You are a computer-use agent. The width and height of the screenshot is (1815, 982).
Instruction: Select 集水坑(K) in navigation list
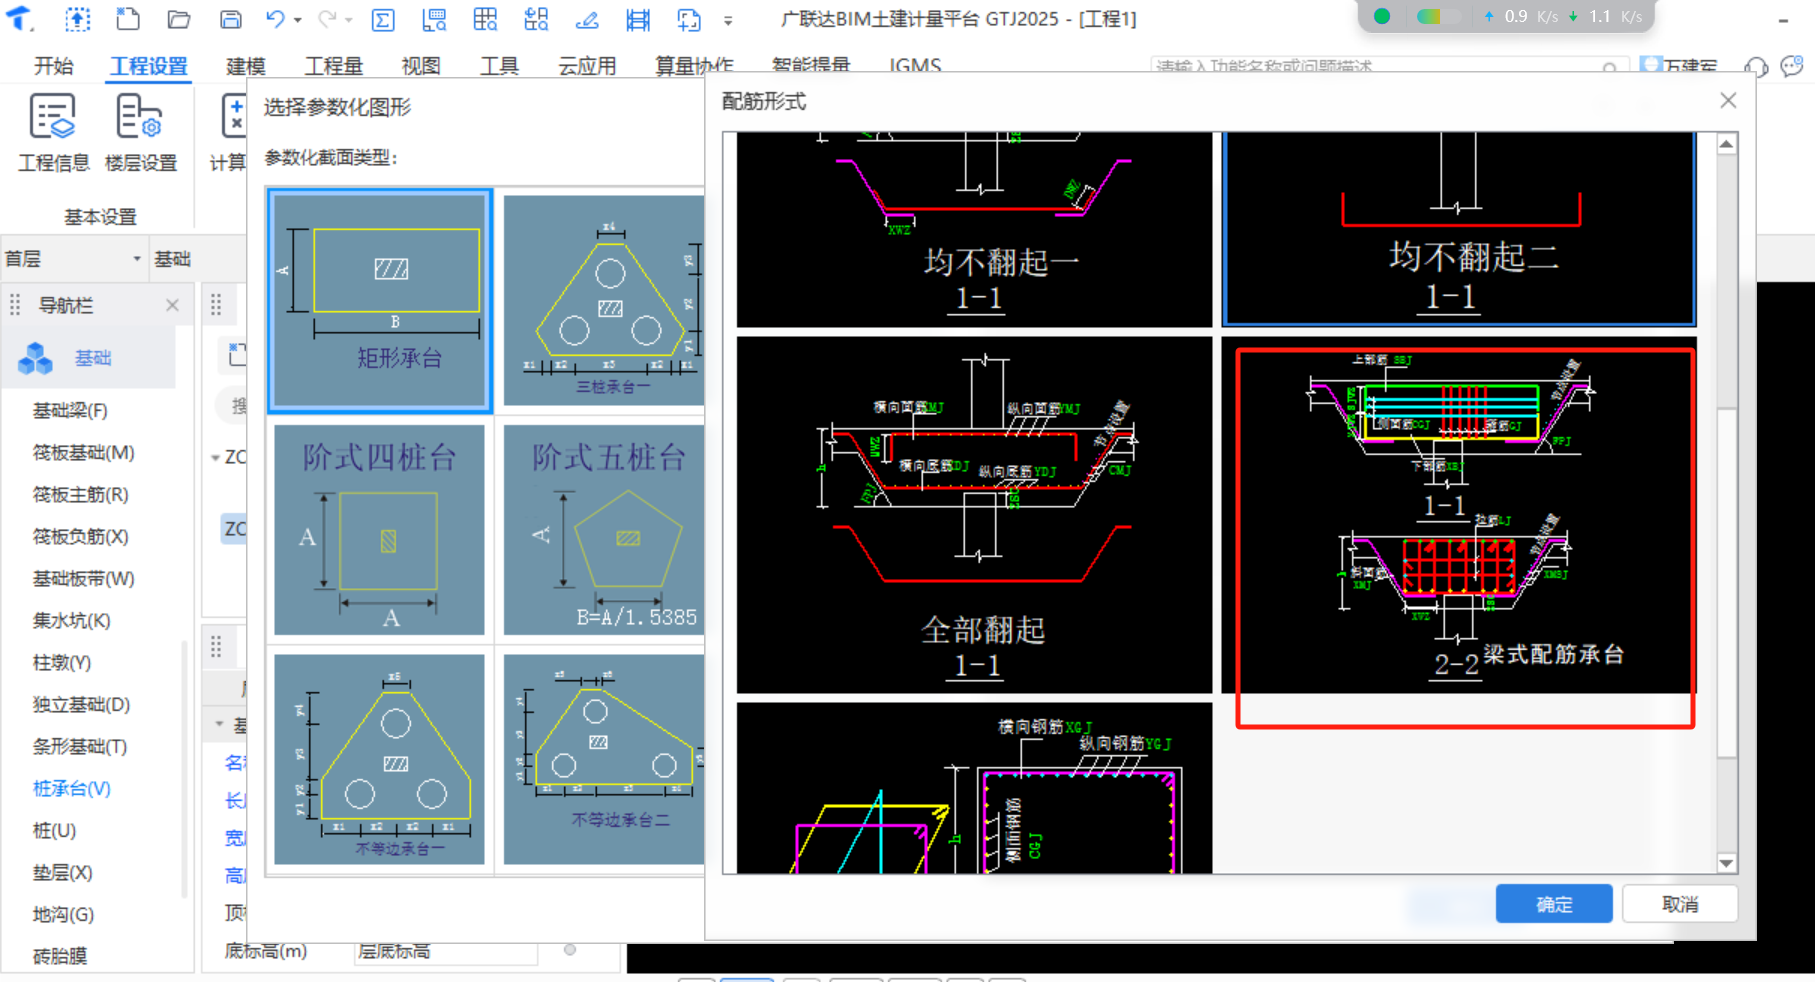click(71, 620)
